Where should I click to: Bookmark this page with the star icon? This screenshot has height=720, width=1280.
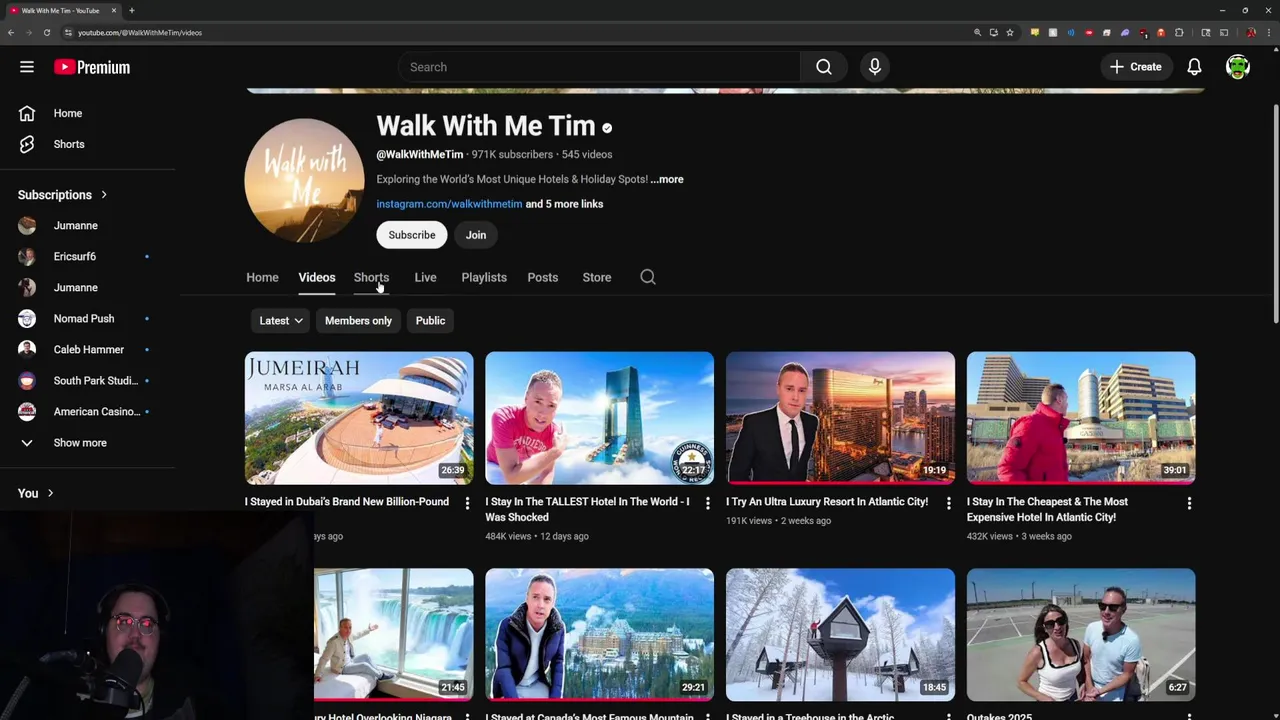click(x=1010, y=32)
